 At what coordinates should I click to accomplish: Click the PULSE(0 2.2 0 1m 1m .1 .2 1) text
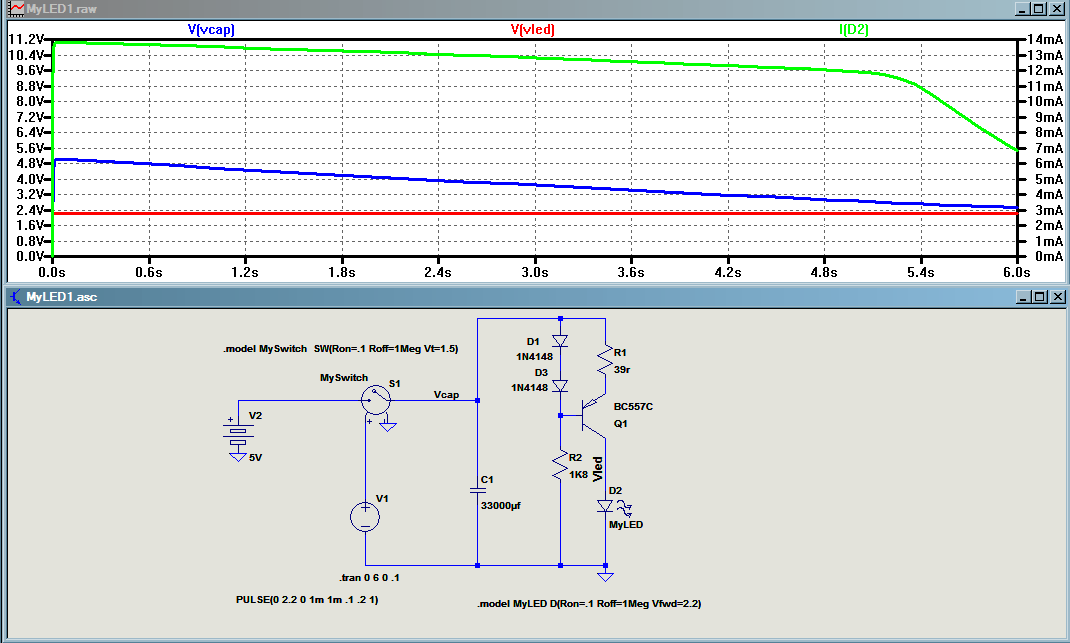click(307, 599)
